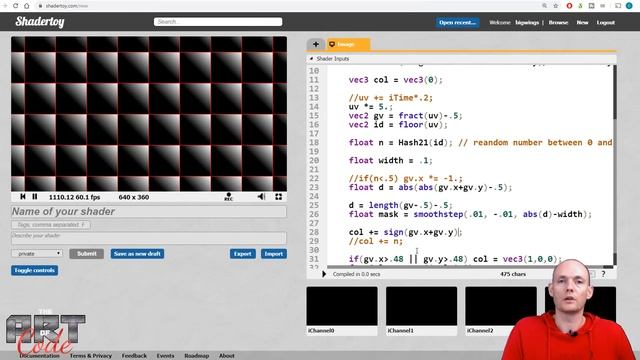Click line 'col += sign(gv.x+gv.y);'
This screenshot has height=360, width=640.
click(405, 232)
